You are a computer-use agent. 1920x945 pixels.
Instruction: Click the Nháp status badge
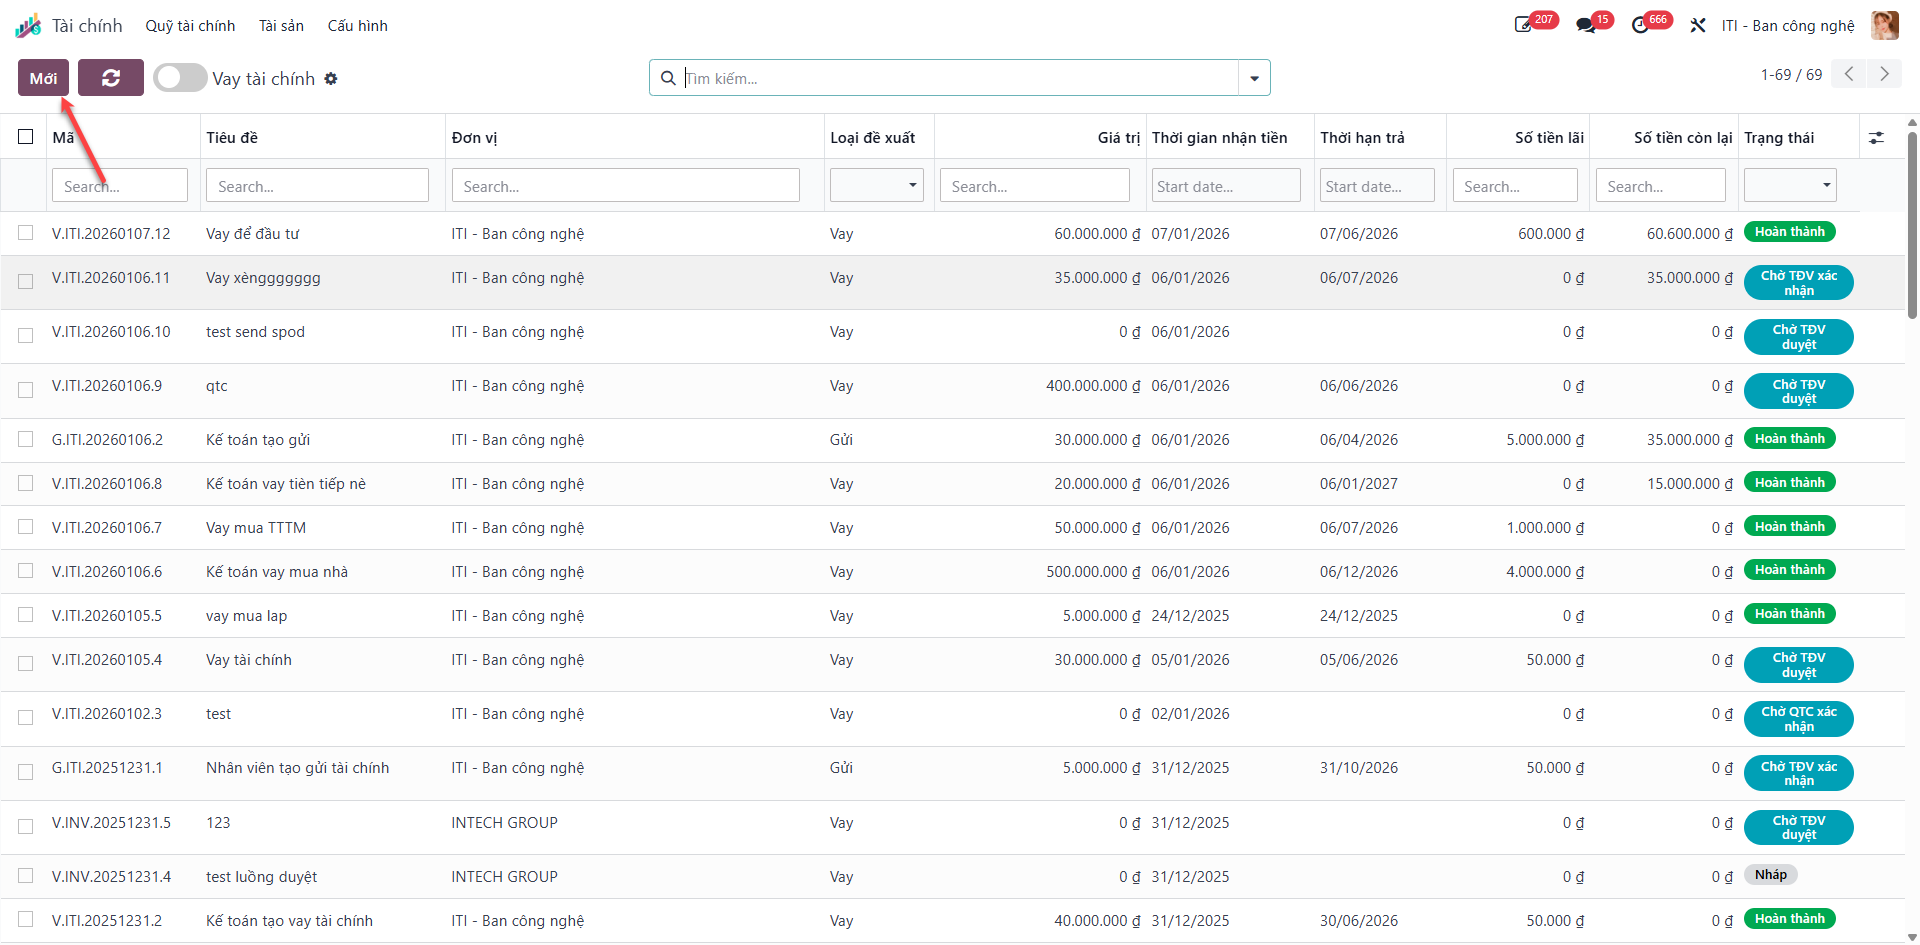[1771, 875]
